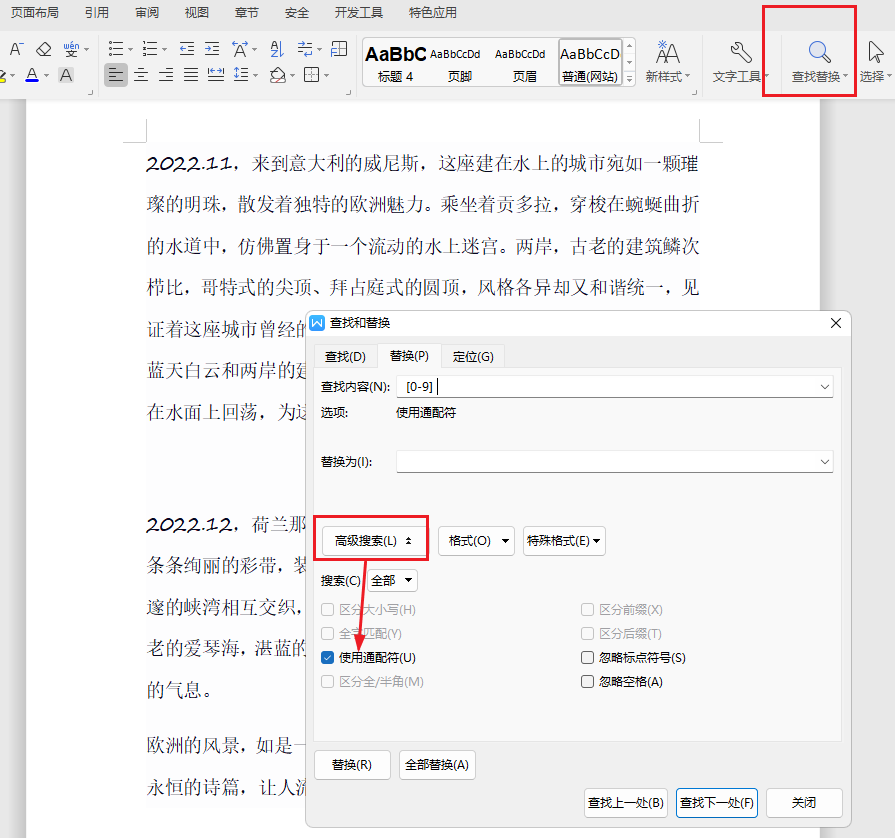This screenshot has height=838, width=895.
Task: Uncheck the 使用通配符 option
Action: (x=326, y=657)
